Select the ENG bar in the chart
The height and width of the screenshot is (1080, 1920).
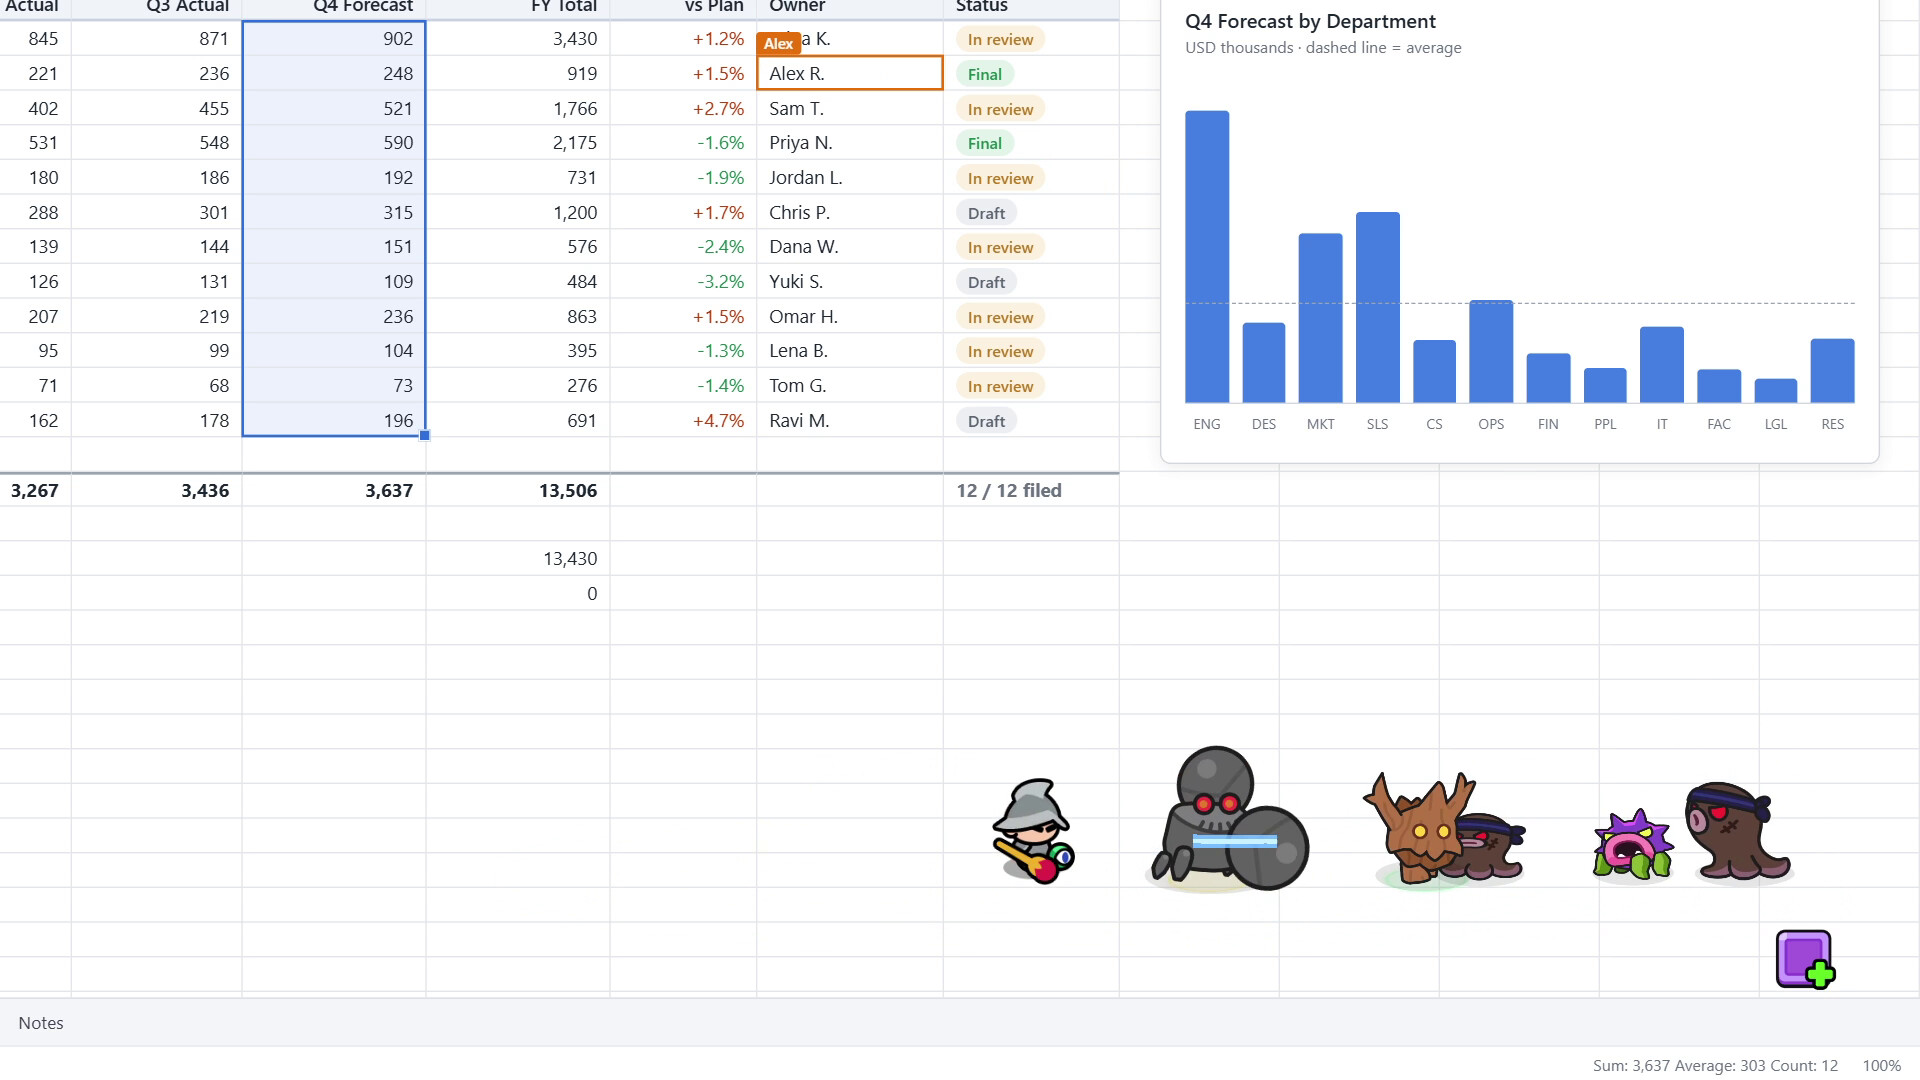[1207, 257]
